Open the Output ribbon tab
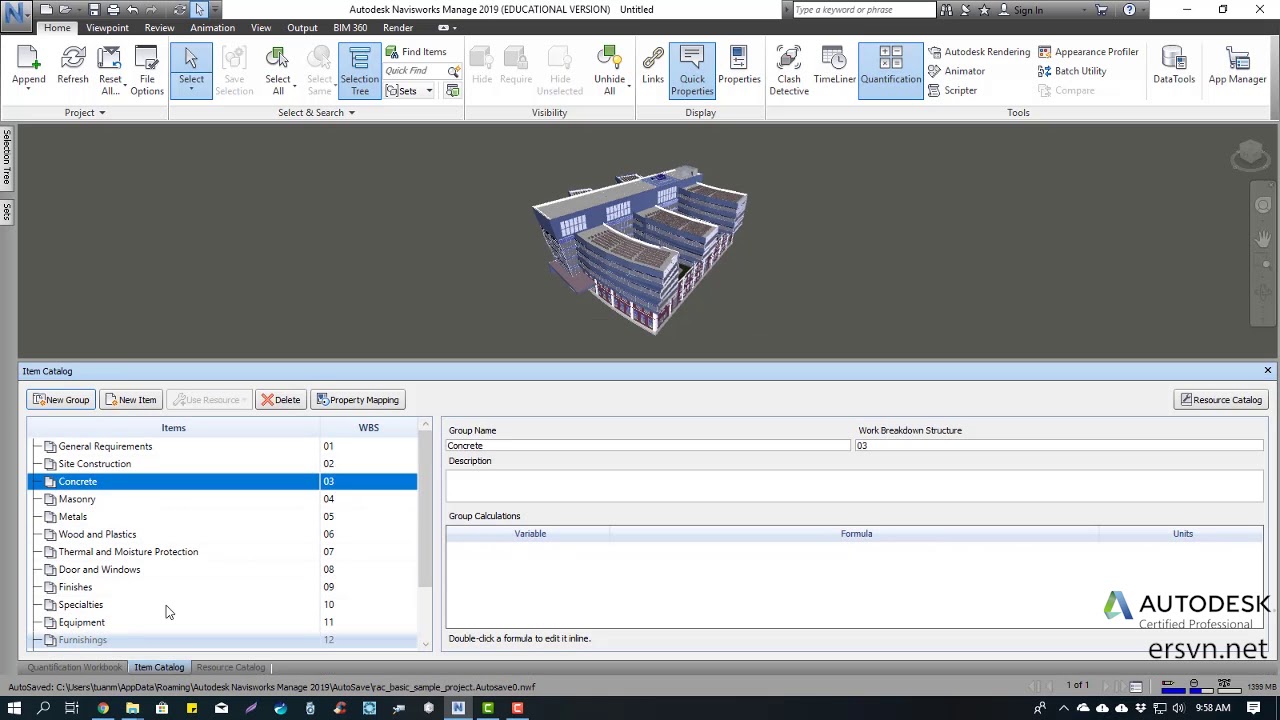The height and width of the screenshot is (720, 1280). pos(302,28)
